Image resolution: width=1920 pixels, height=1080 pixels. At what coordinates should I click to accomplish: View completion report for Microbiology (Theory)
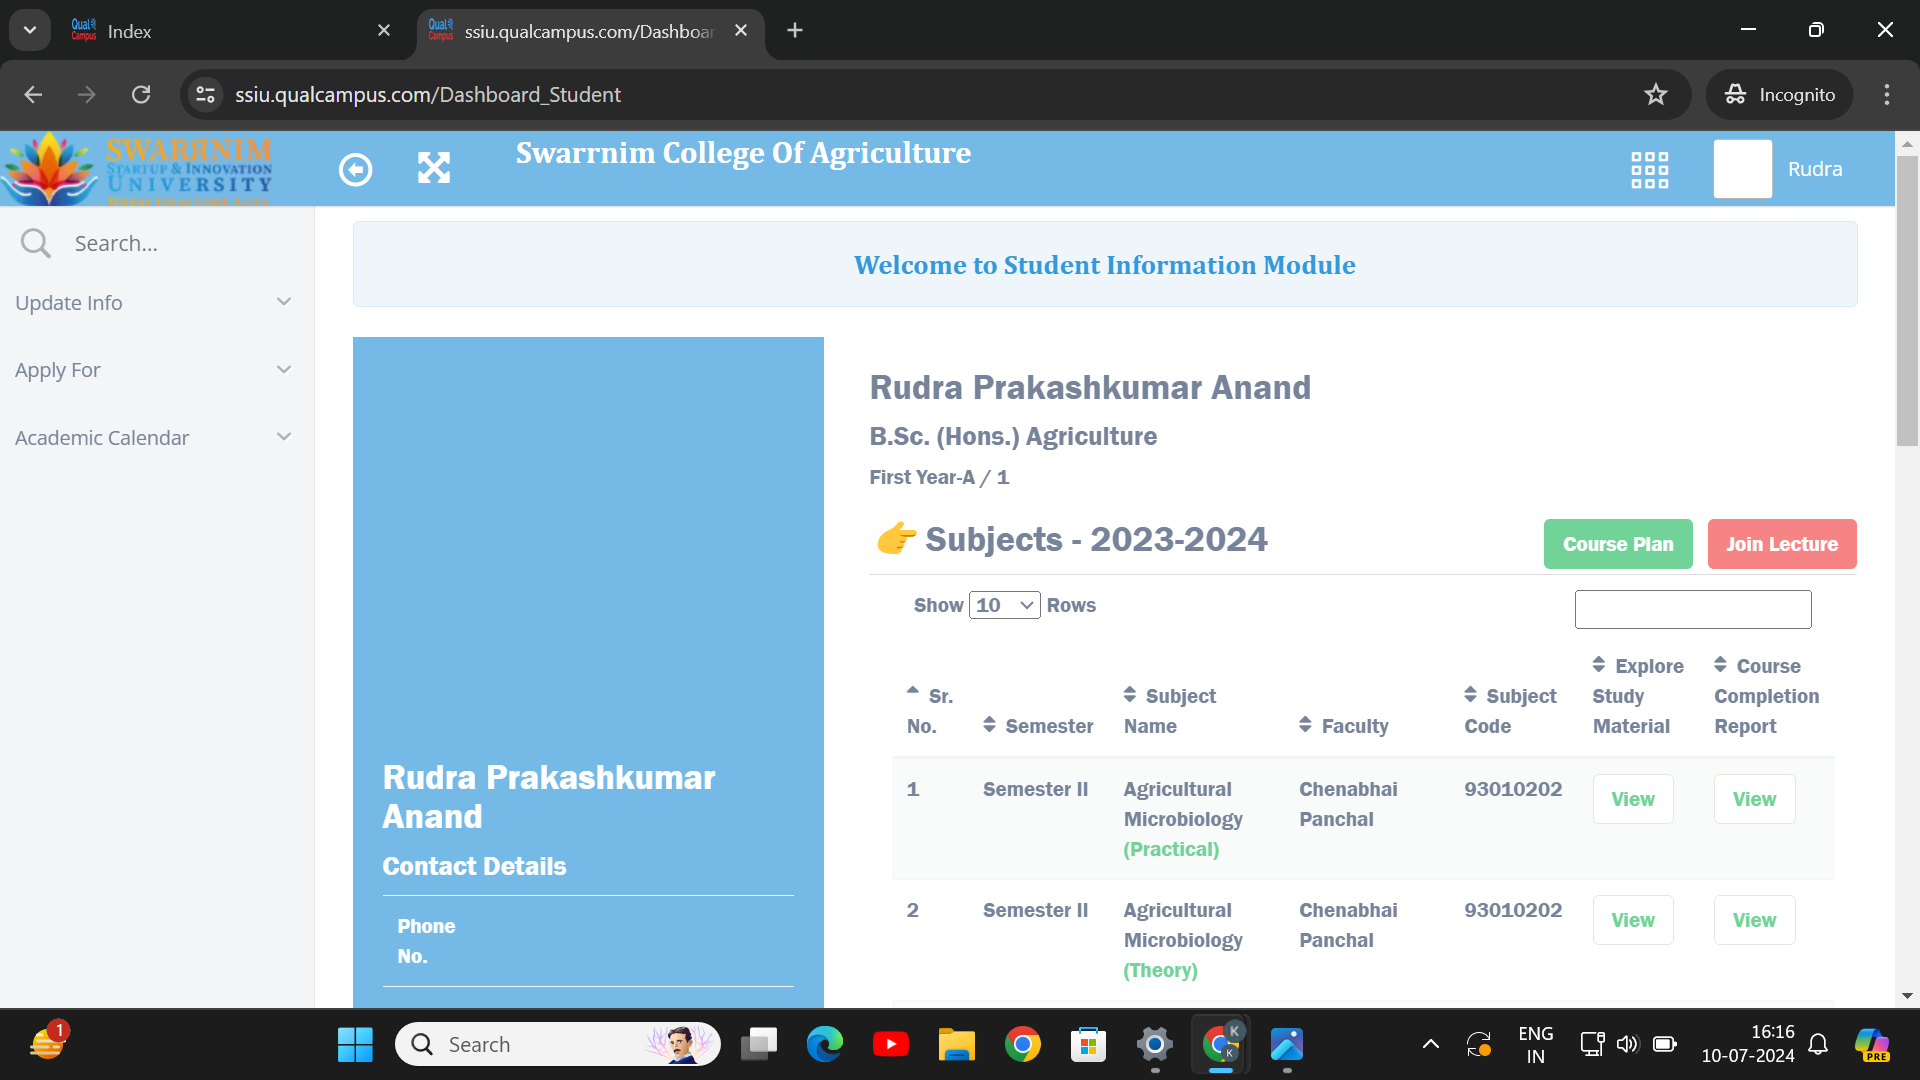coord(1754,920)
